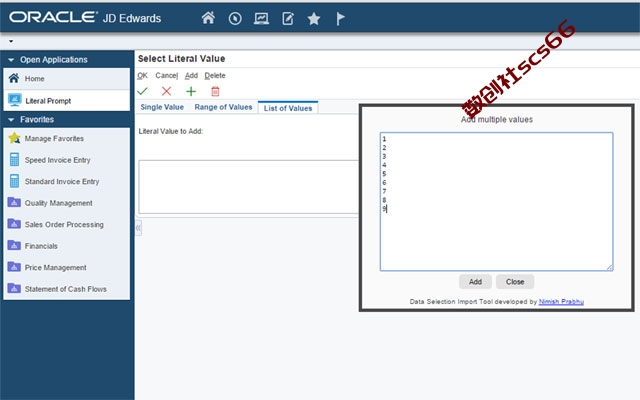Viewport: 640px width, 400px height.
Task: Switch to the Range of Values tab
Action: pos(223,107)
